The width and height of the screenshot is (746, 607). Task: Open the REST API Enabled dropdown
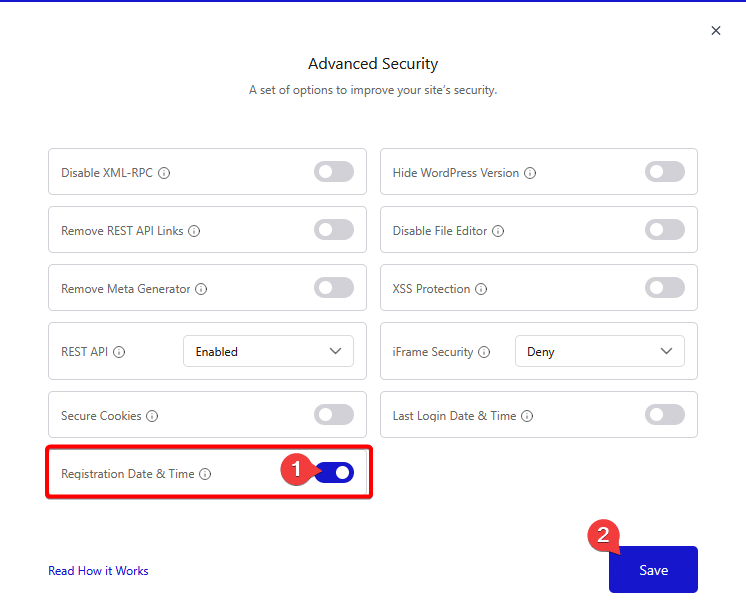[x=268, y=351]
